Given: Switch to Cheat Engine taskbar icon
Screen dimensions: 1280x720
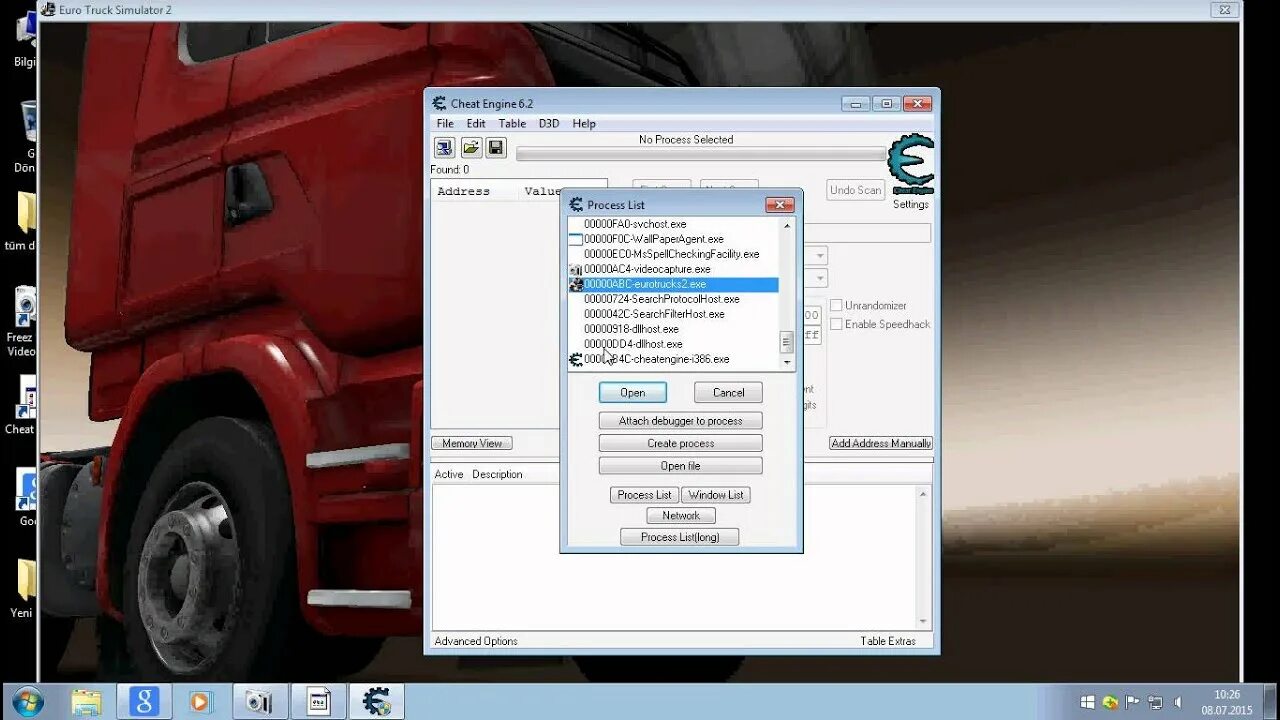Looking at the screenshot, I should [x=377, y=702].
